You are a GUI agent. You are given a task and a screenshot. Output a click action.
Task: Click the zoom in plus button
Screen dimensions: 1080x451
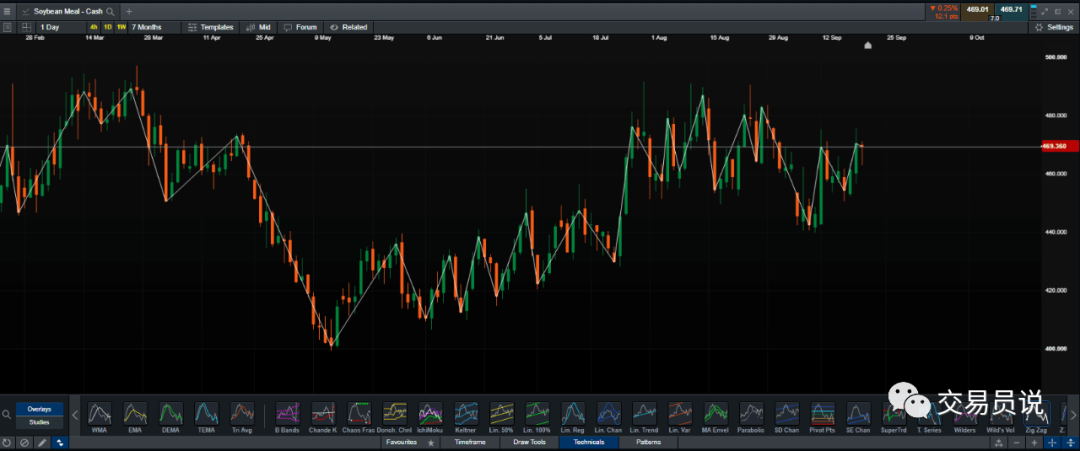1035,442
